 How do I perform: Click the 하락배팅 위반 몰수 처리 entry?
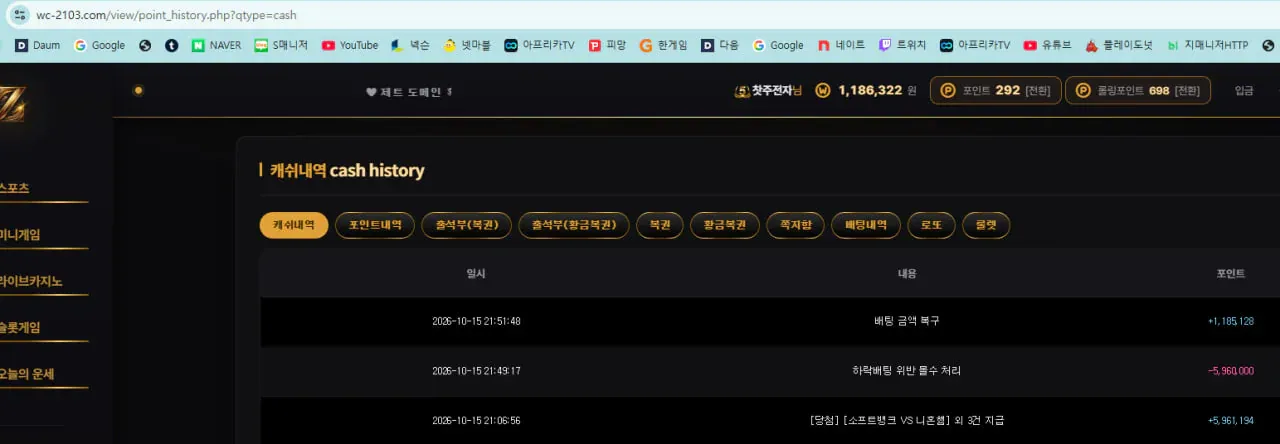coord(906,371)
